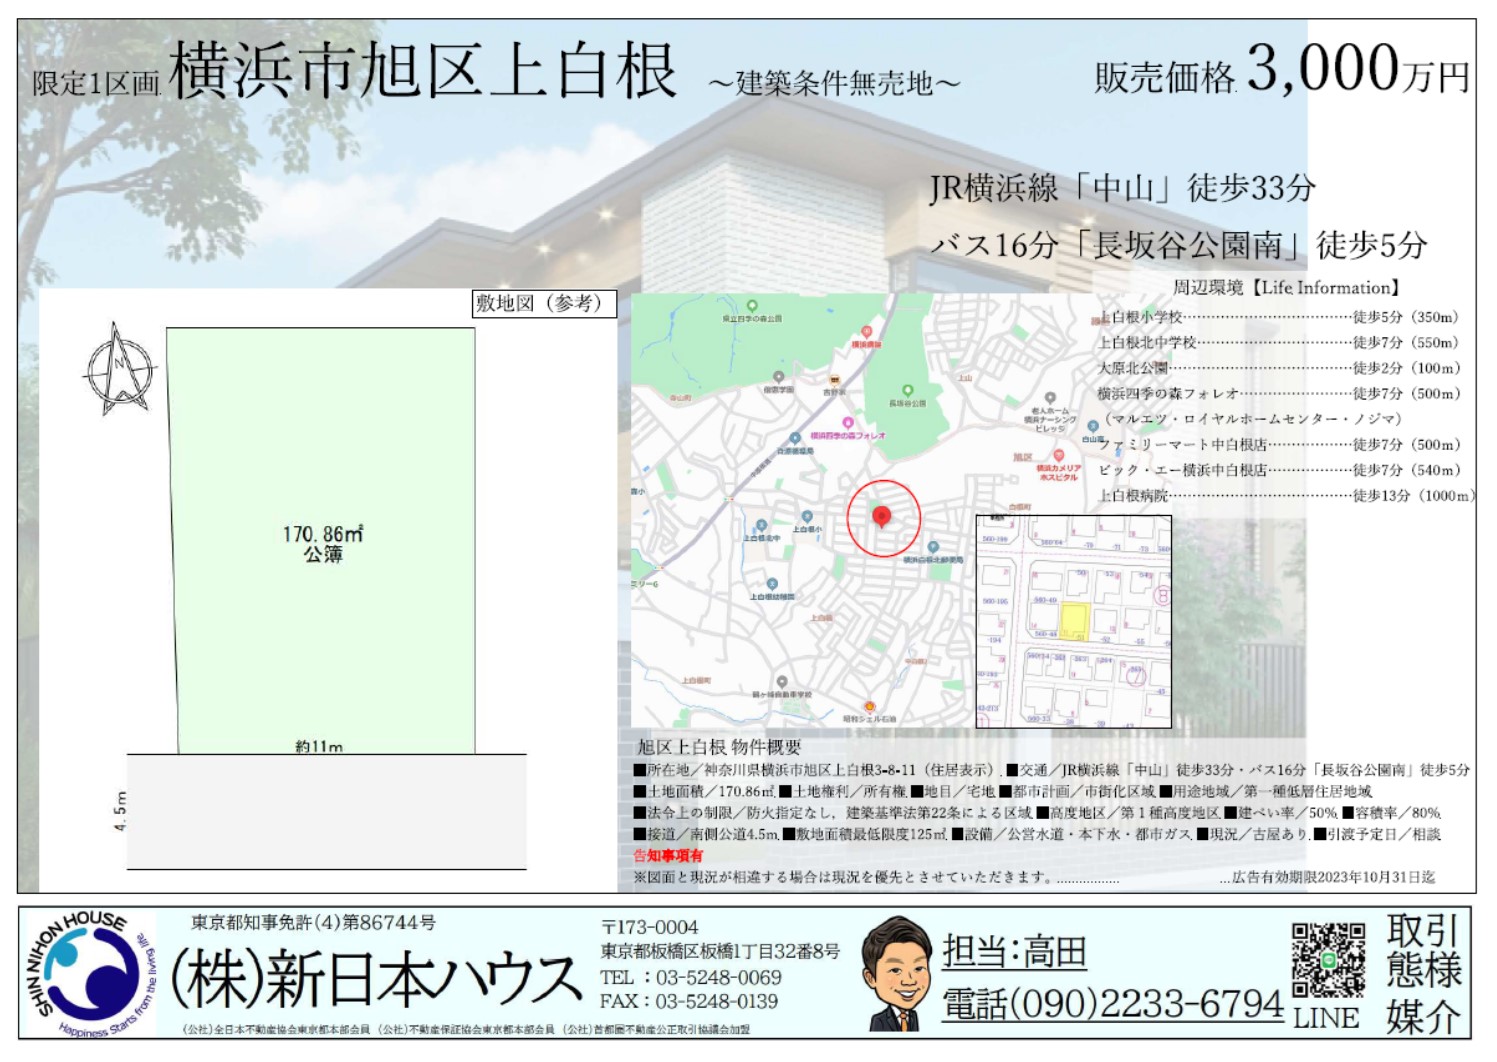
Task: Click the 県立四季の森公園 park marker
Action: tap(752, 306)
